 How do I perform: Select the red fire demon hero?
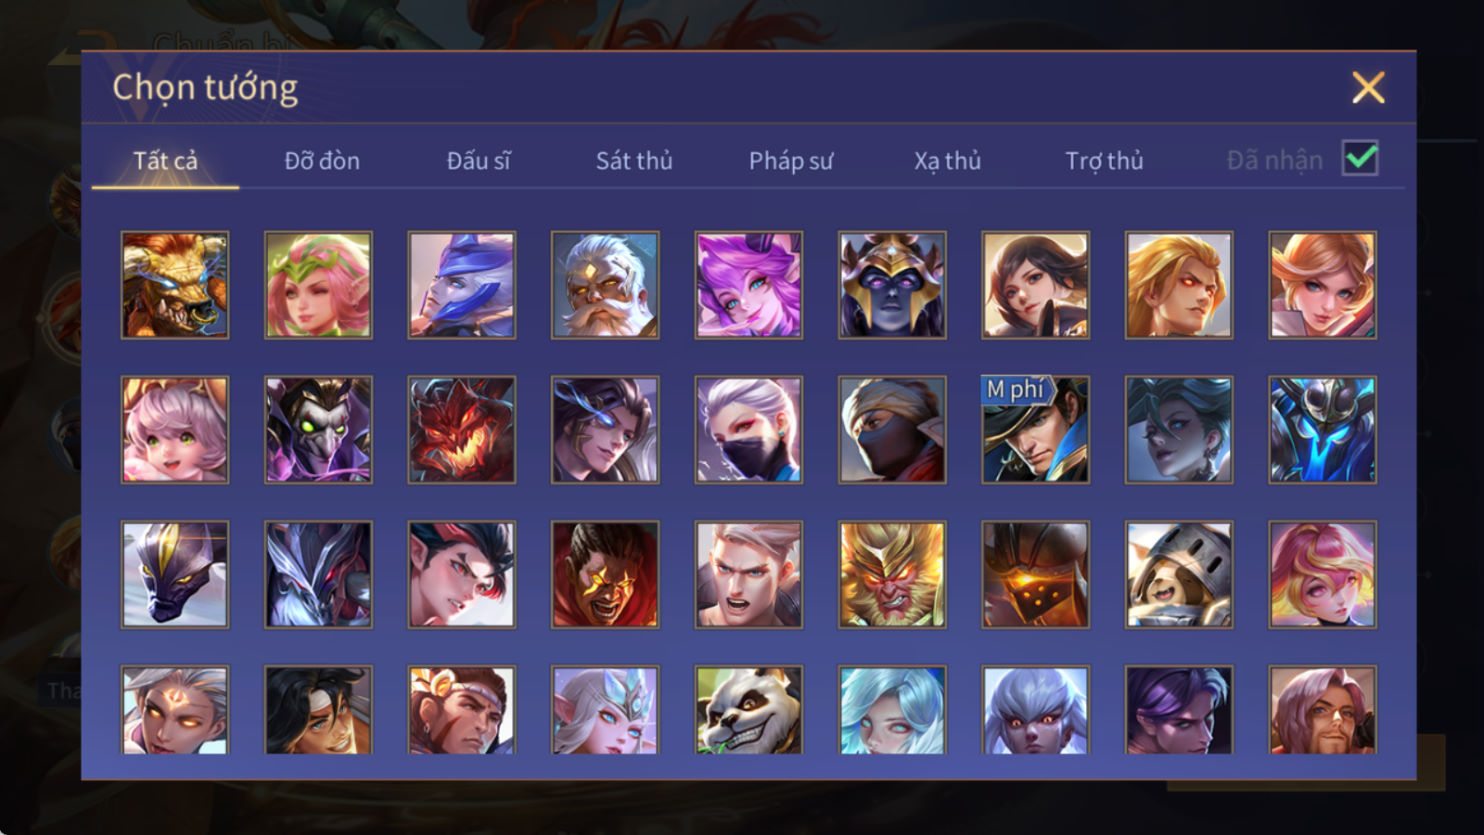tap(462, 430)
